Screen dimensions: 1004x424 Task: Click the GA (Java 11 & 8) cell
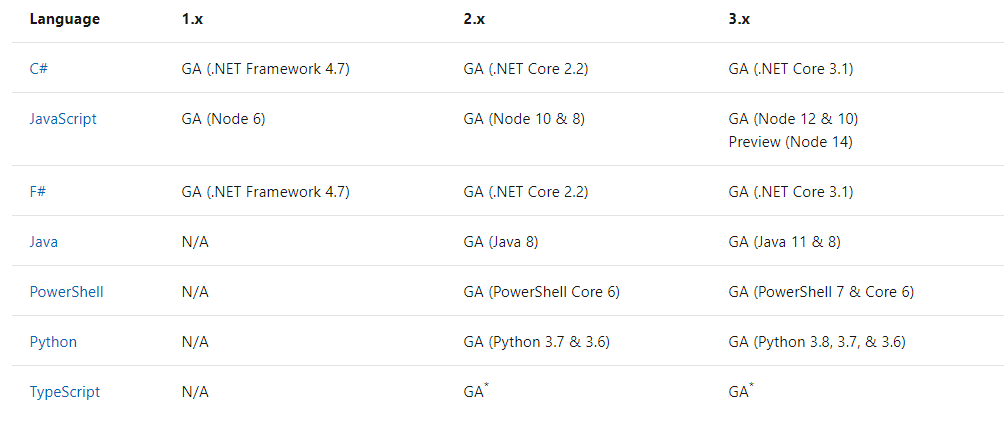click(784, 241)
